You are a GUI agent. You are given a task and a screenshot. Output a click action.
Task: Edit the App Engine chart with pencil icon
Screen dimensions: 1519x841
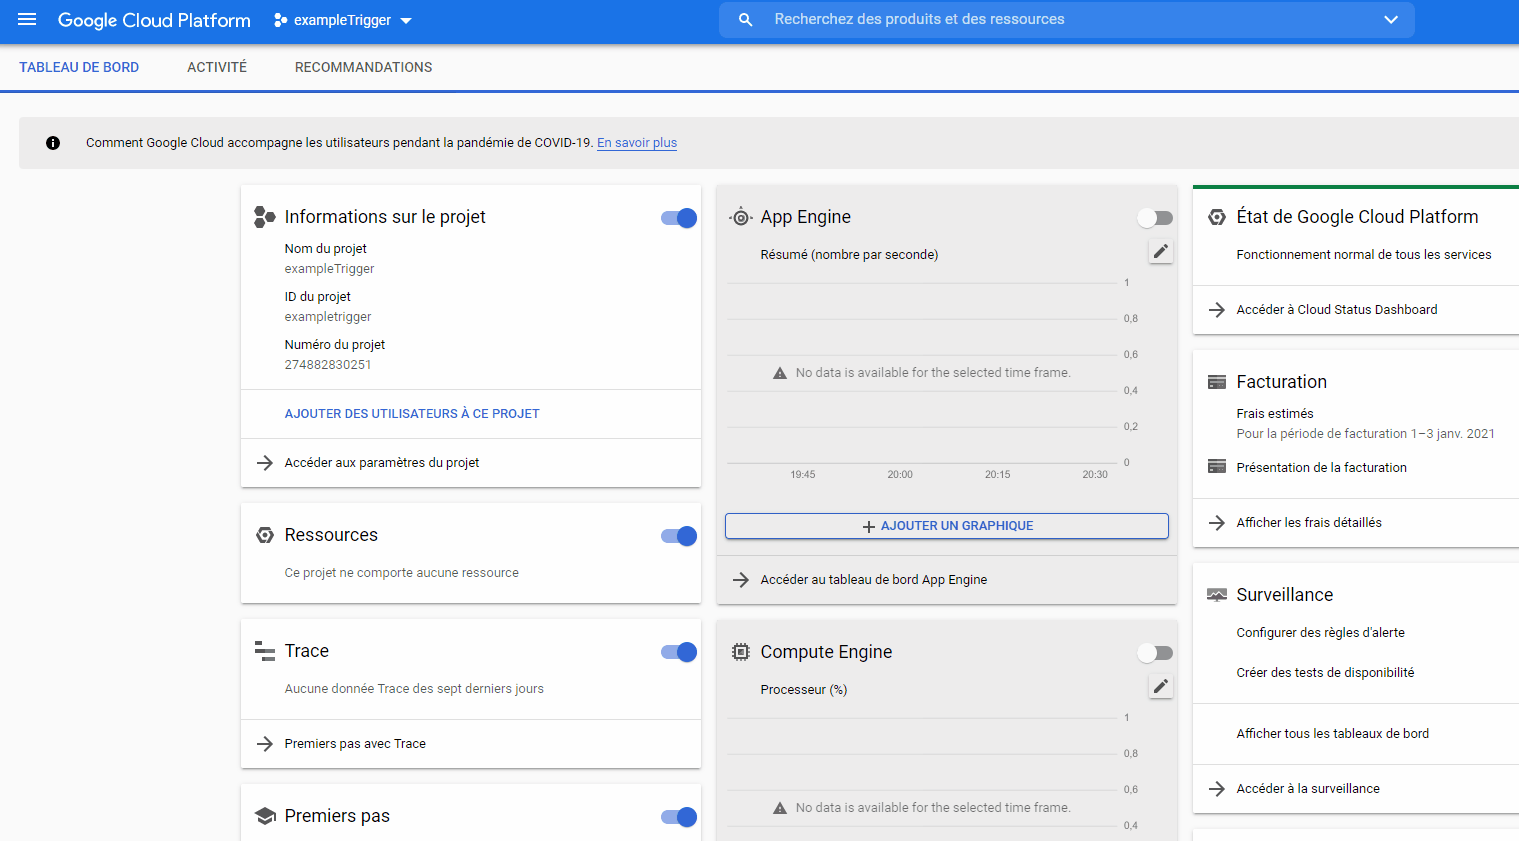[1161, 252]
